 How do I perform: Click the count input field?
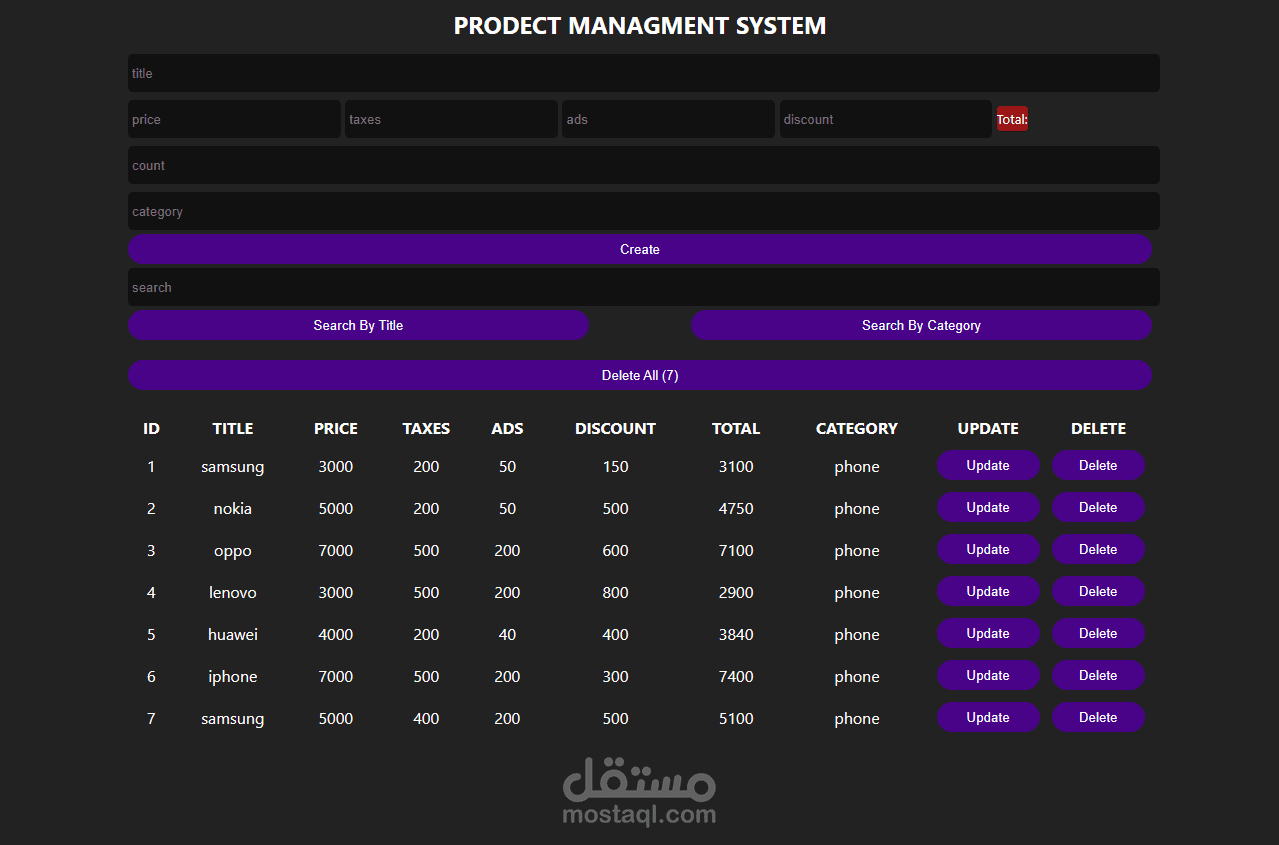pos(643,165)
